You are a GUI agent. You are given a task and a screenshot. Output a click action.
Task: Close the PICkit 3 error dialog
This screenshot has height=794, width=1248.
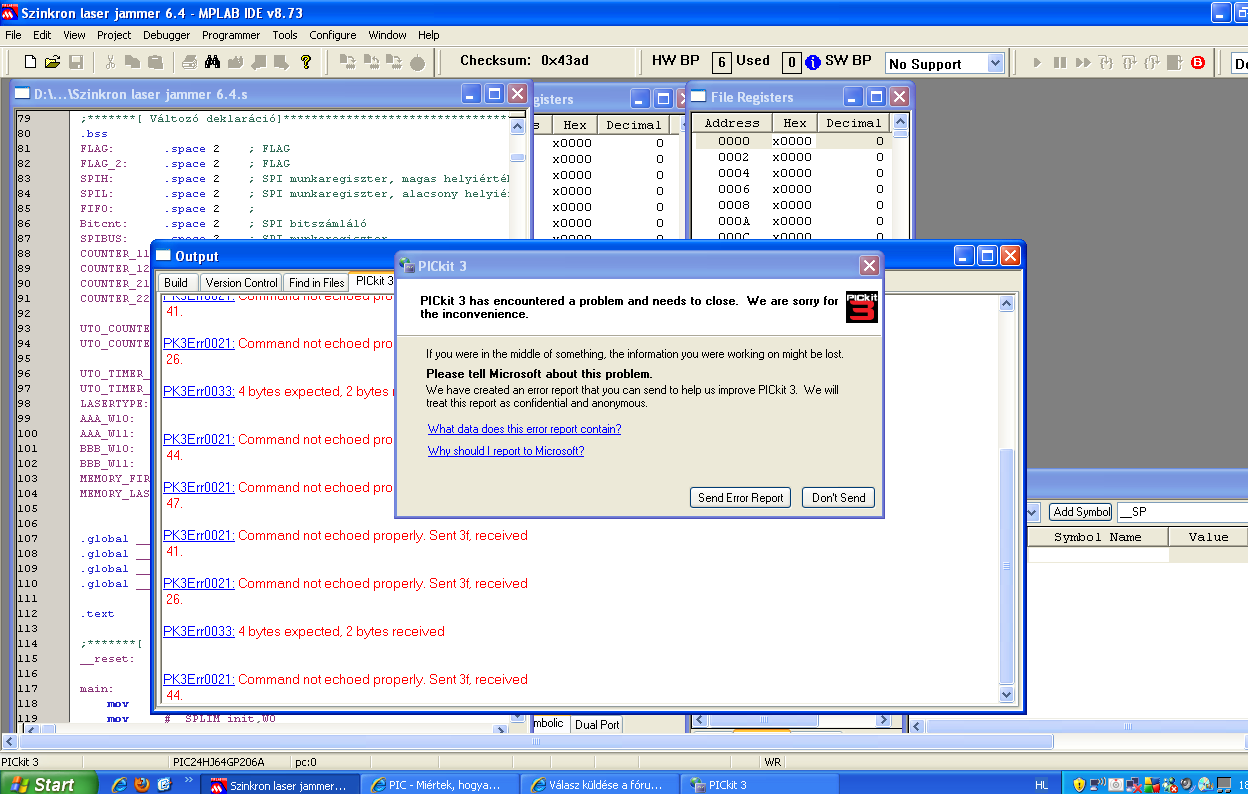[869, 266]
